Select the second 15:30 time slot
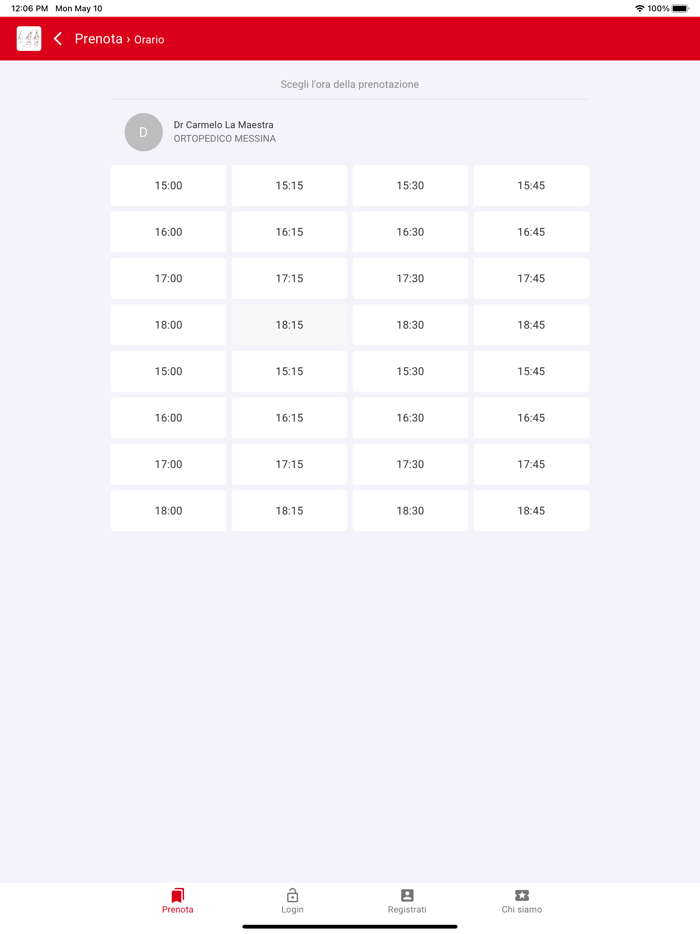700x934 pixels. click(410, 372)
